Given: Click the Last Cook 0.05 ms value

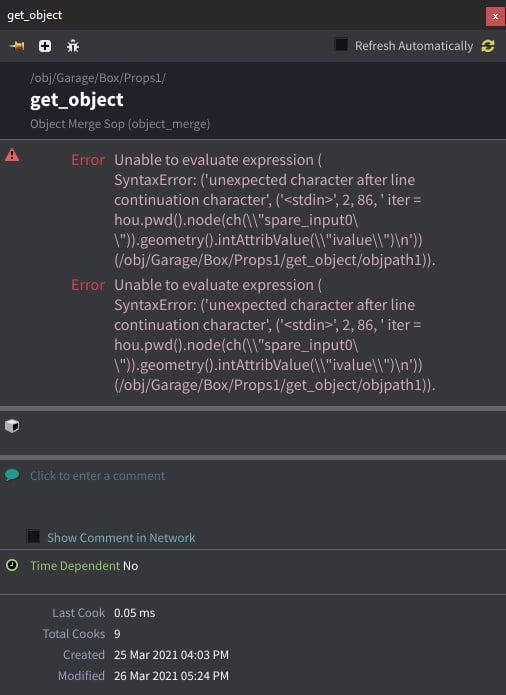Looking at the screenshot, I should 135,613.
